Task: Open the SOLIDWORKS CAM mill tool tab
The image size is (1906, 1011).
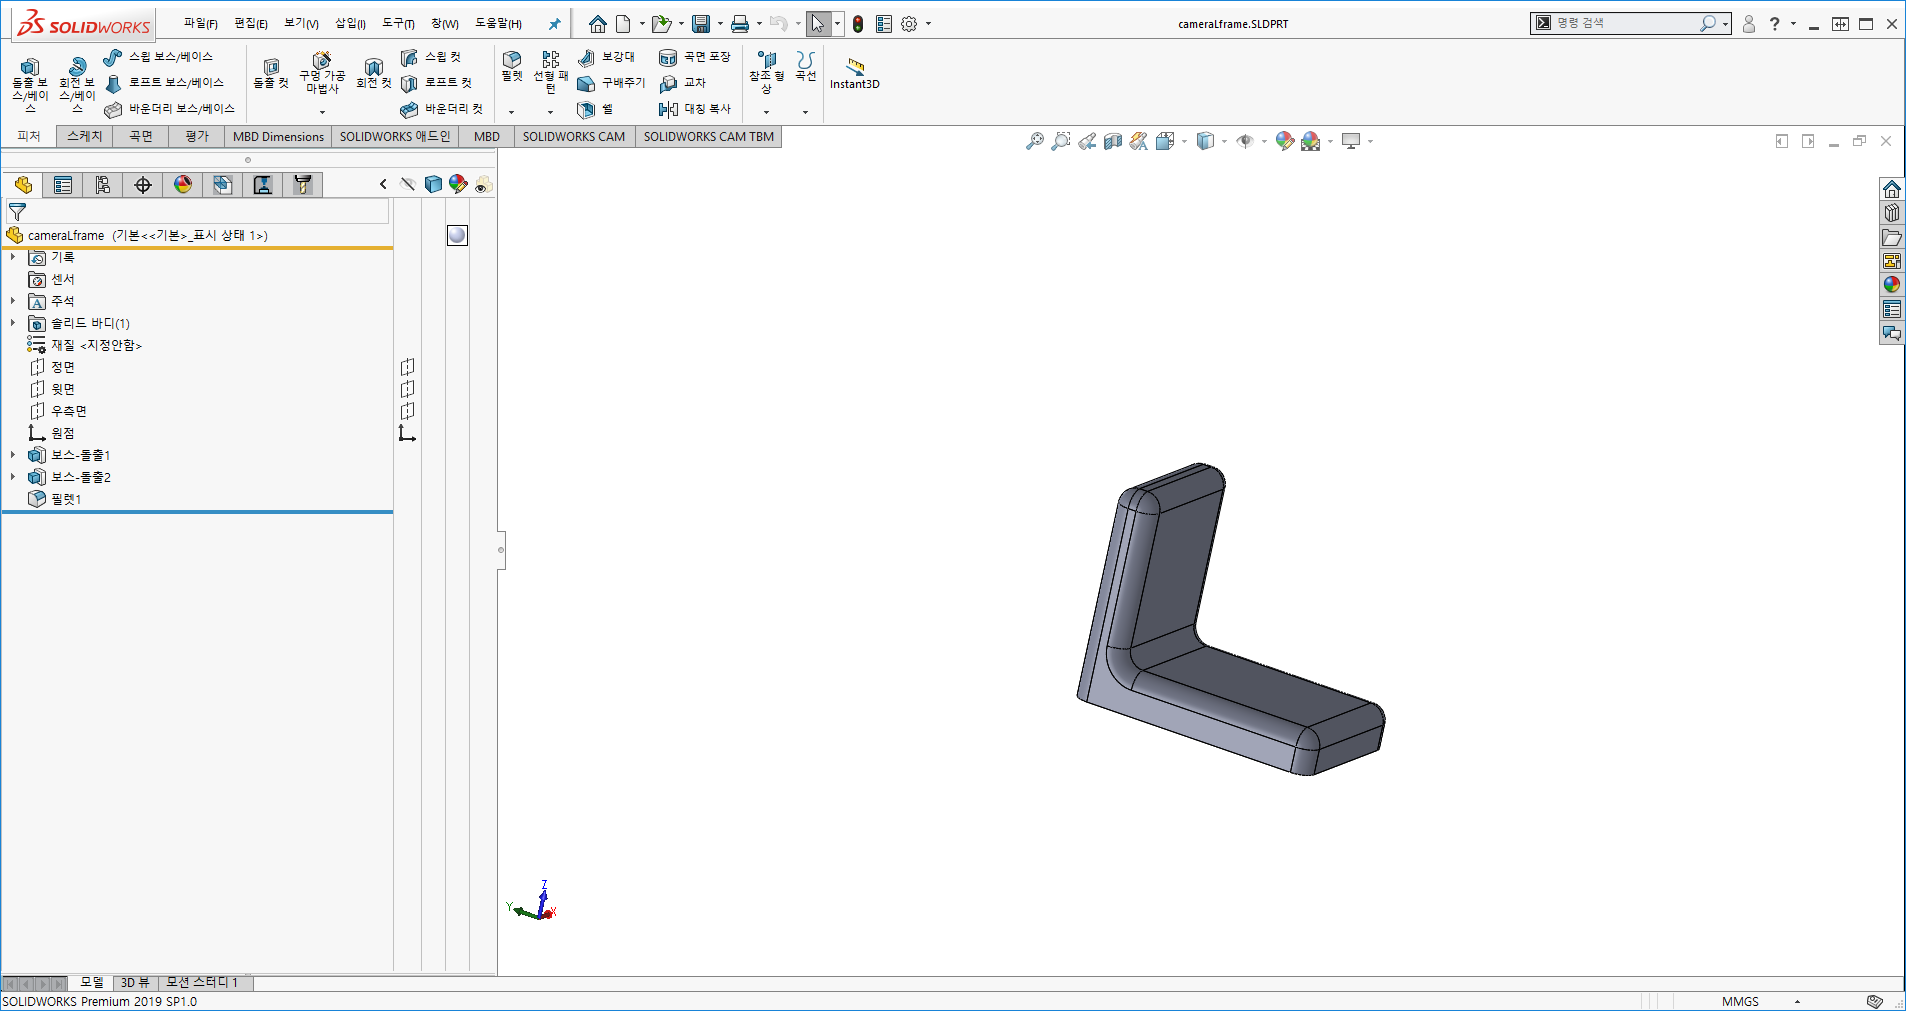Action: (x=303, y=185)
